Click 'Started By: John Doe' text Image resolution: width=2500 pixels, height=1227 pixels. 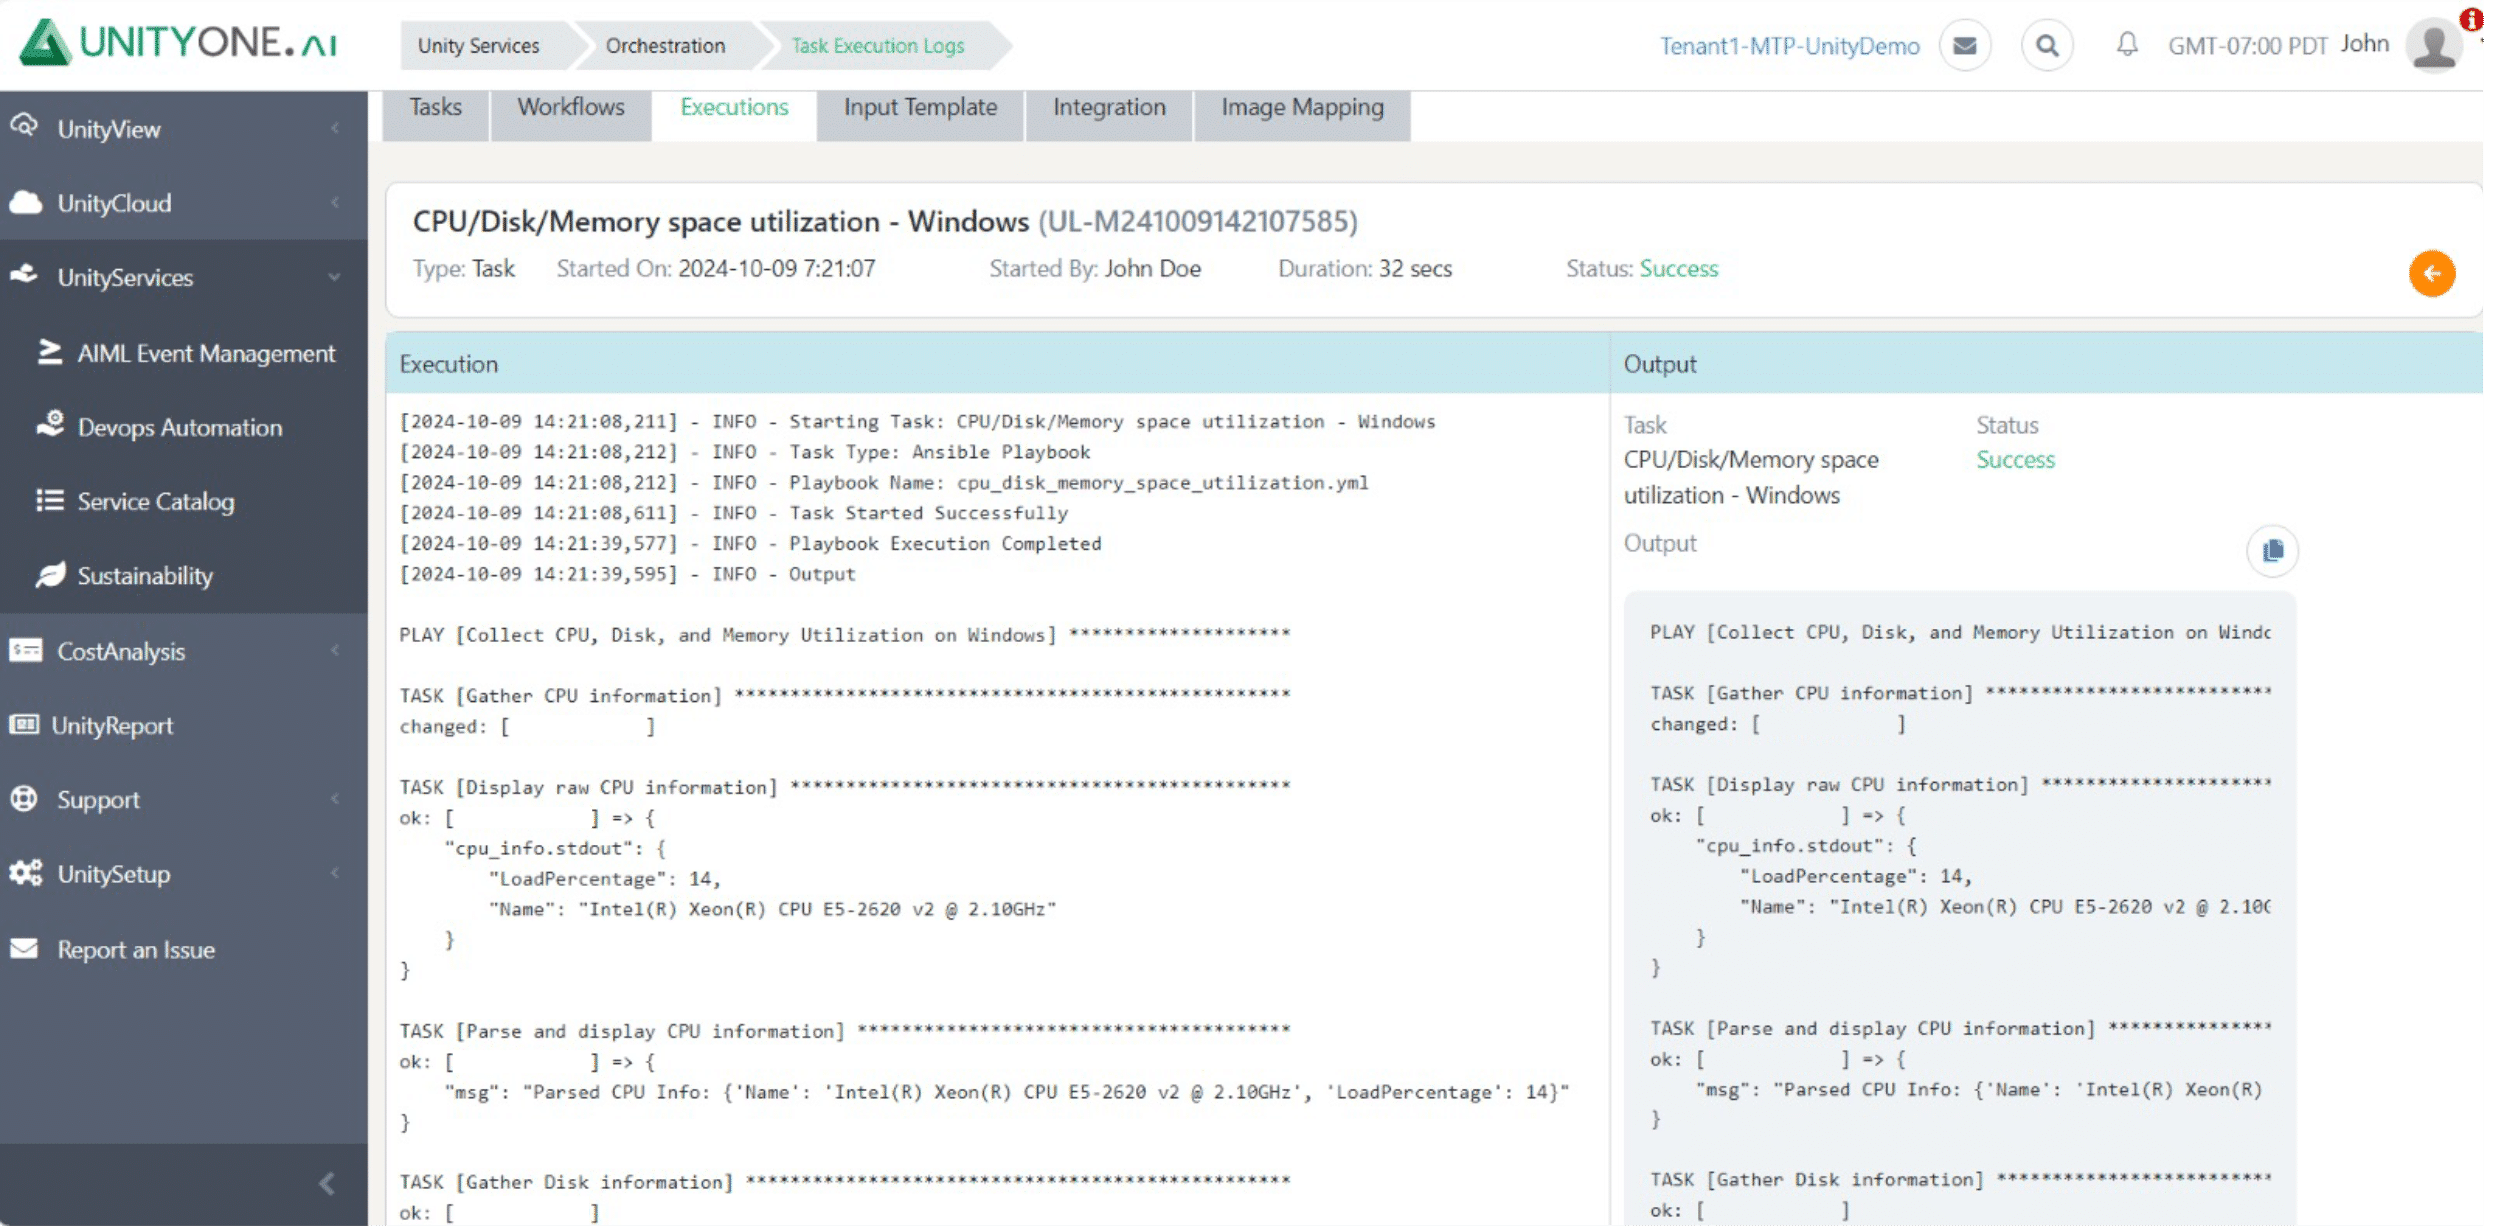[1095, 268]
